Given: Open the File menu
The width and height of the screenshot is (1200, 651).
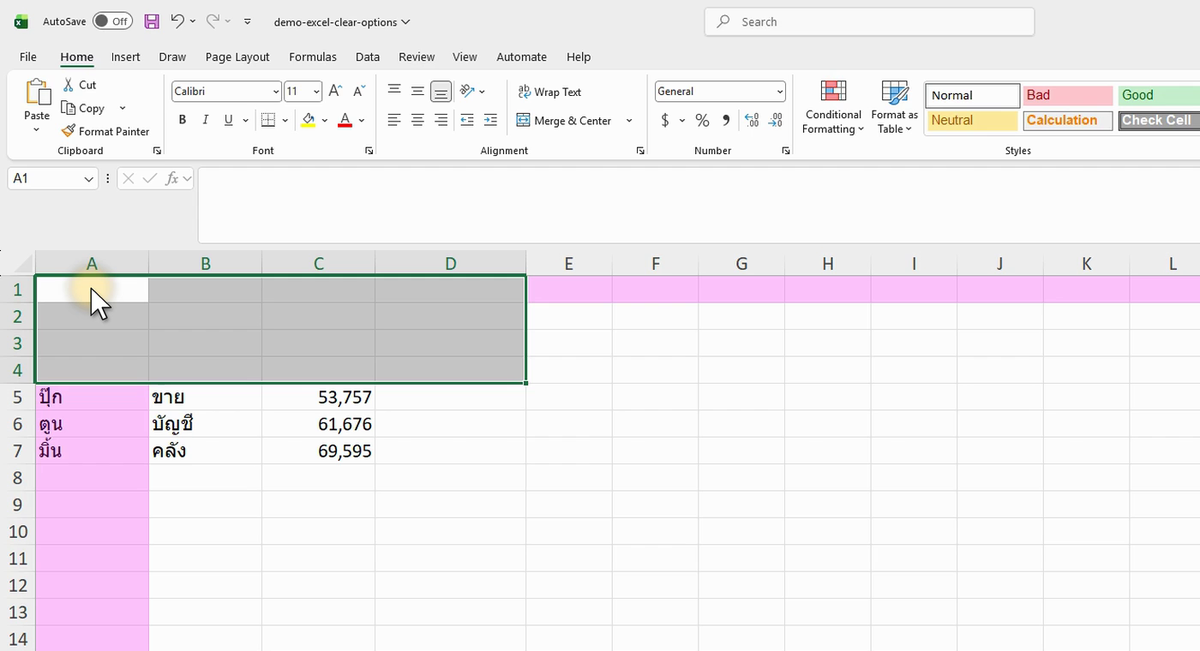Looking at the screenshot, I should (x=28, y=57).
